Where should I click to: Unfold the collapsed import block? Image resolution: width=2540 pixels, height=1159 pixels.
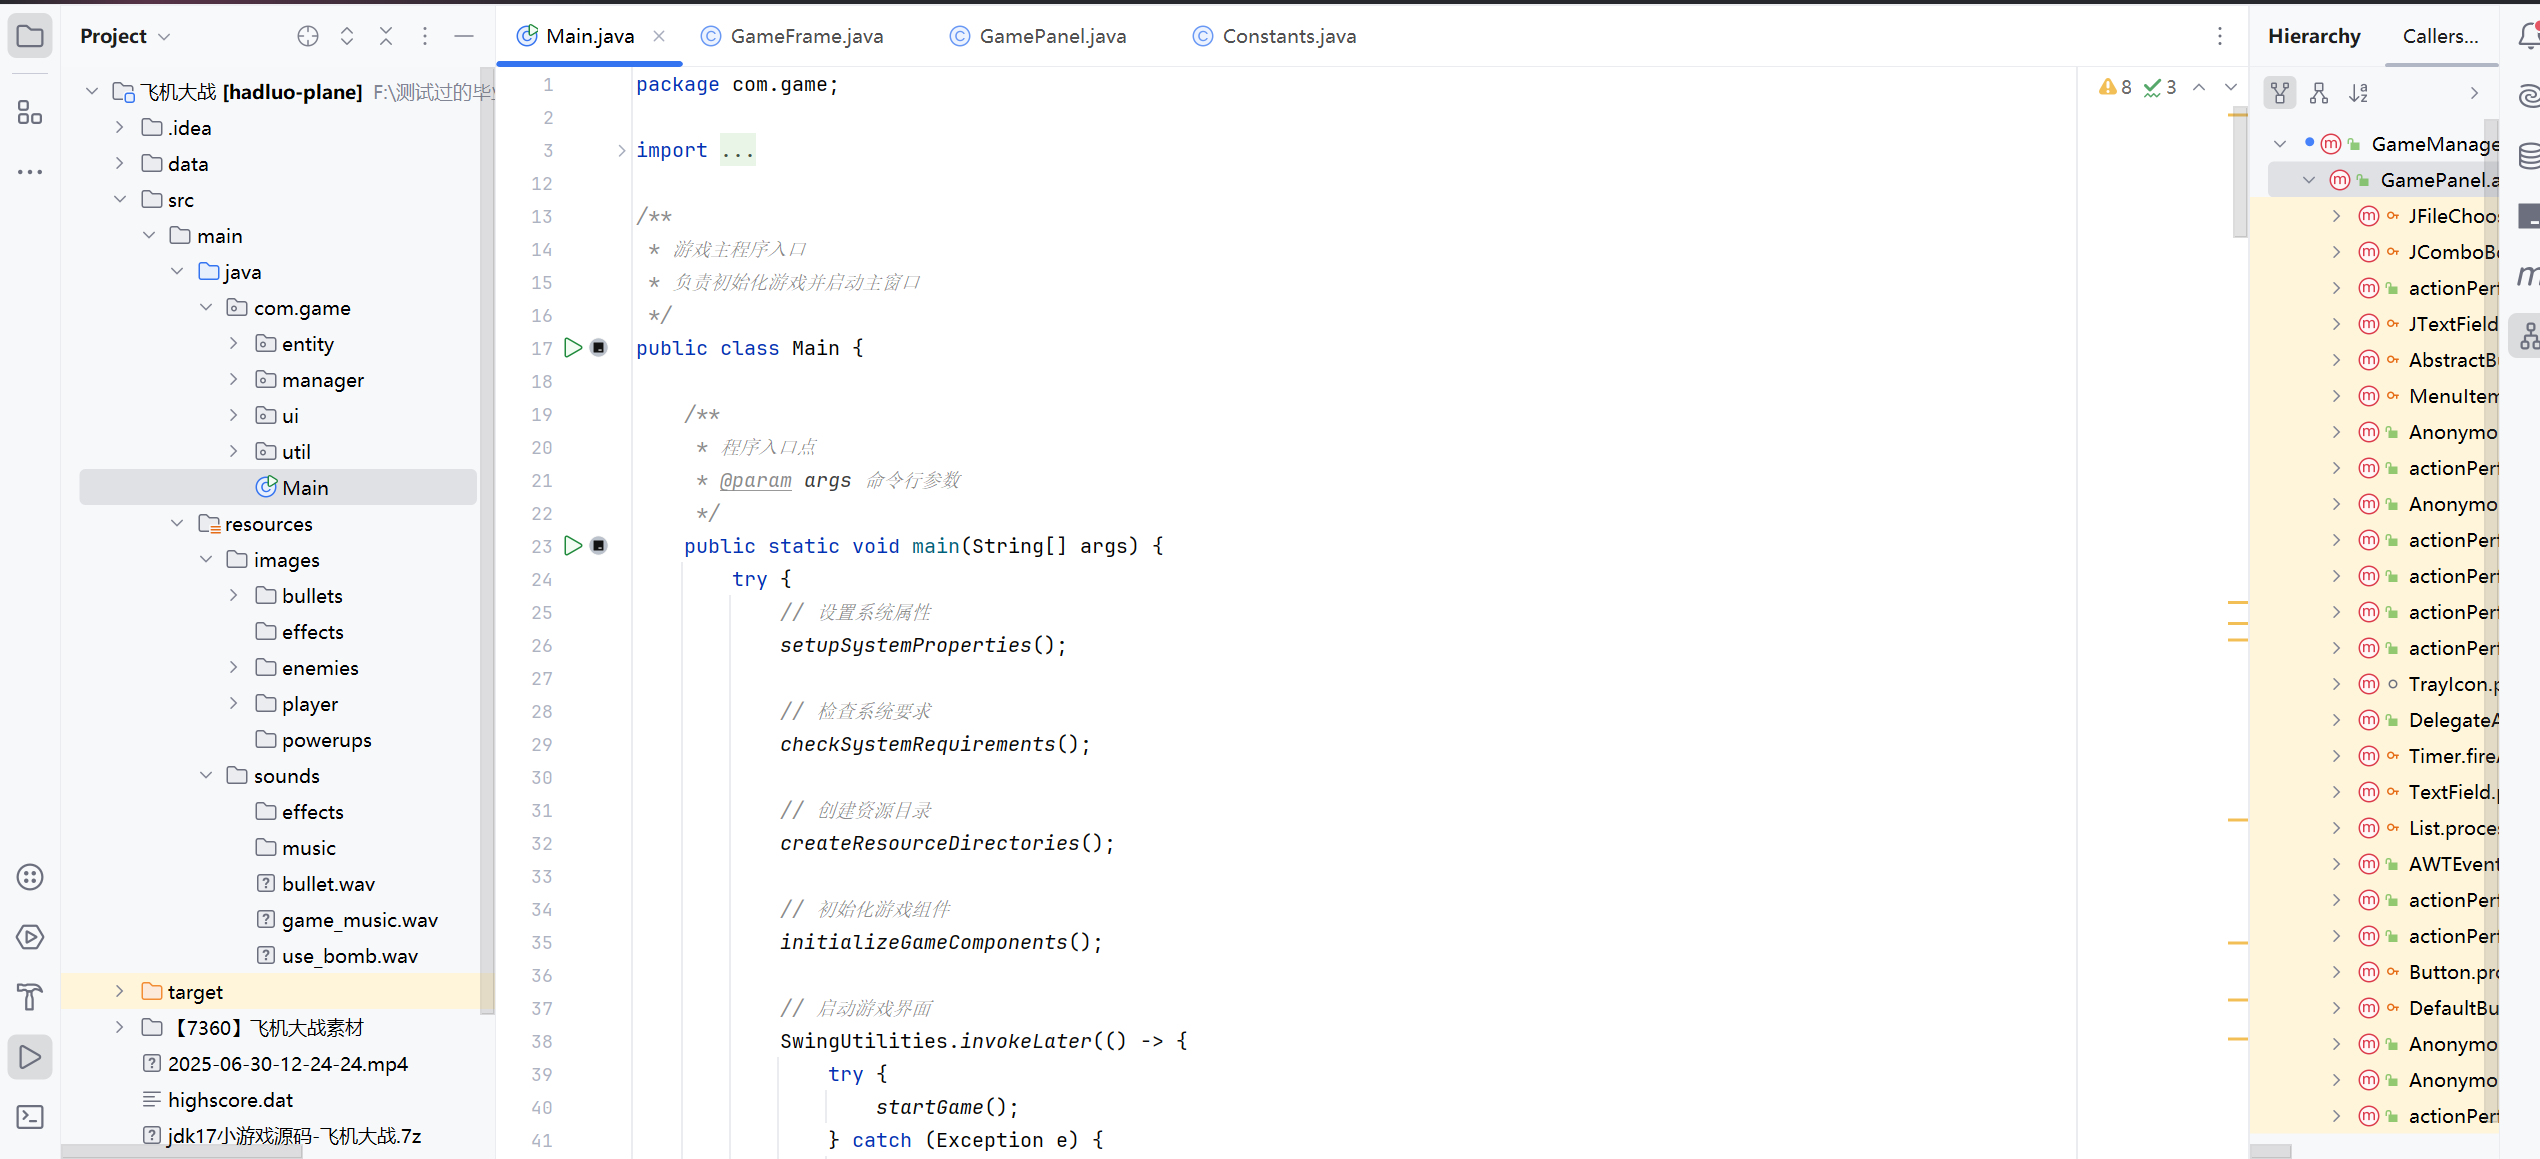pyautogui.click(x=621, y=150)
